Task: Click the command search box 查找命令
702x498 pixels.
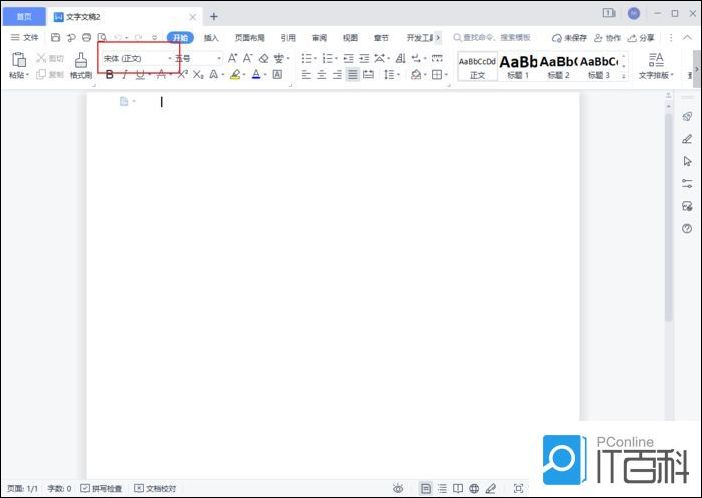Action: click(492, 38)
